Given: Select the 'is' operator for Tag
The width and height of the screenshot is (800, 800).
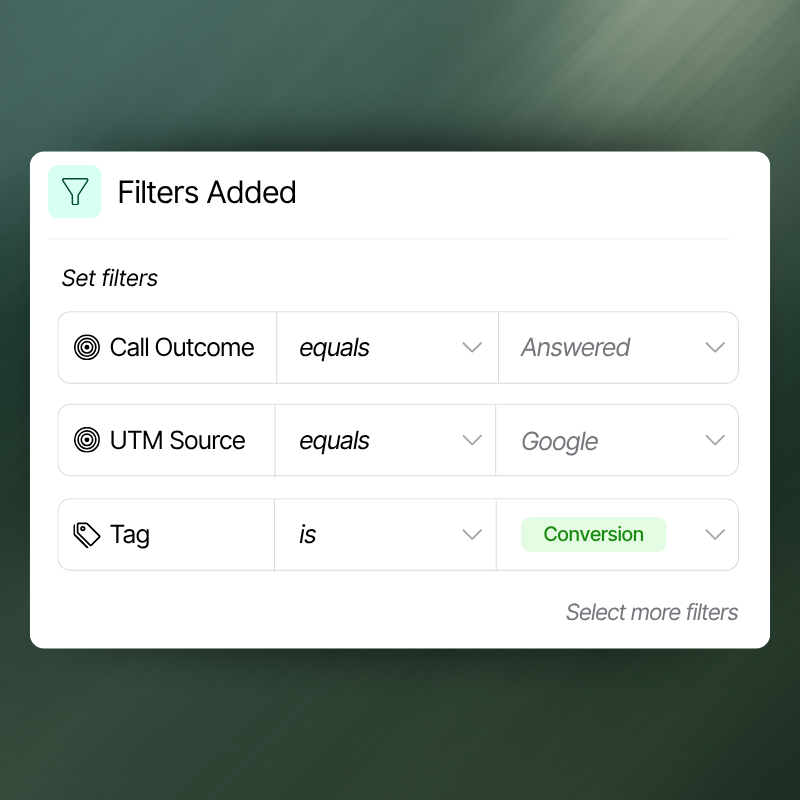Looking at the screenshot, I should coord(308,535).
